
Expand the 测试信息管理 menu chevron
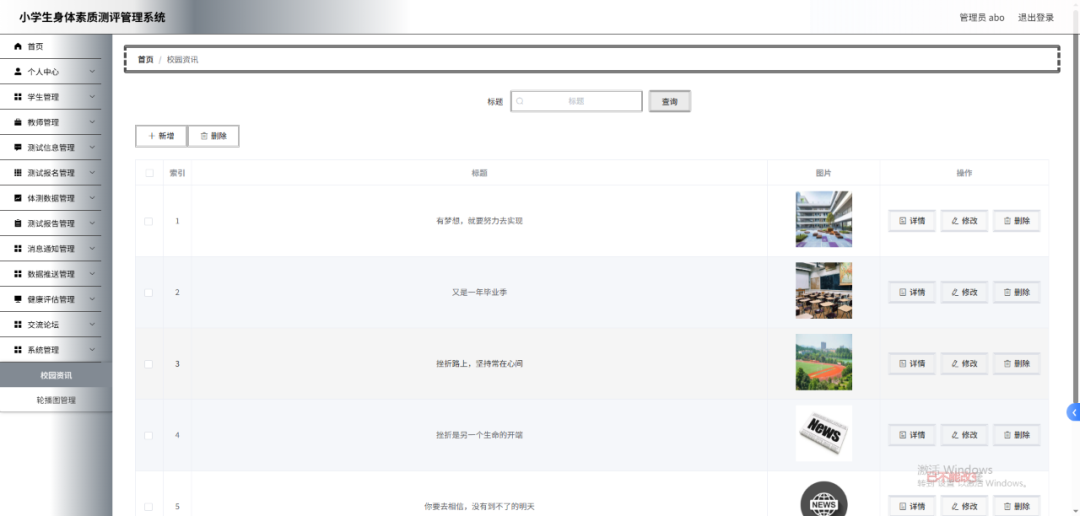tap(92, 147)
